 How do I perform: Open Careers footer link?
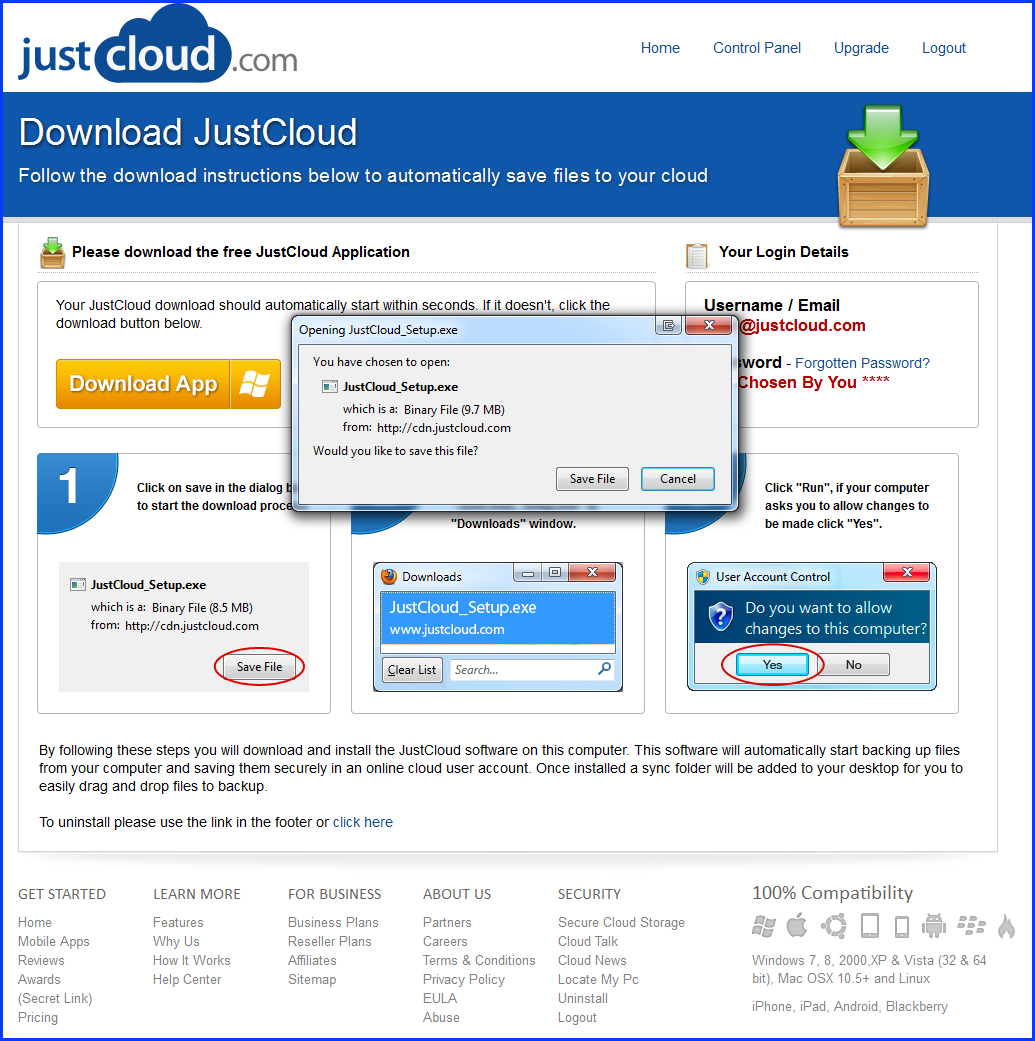[x=445, y=941]
